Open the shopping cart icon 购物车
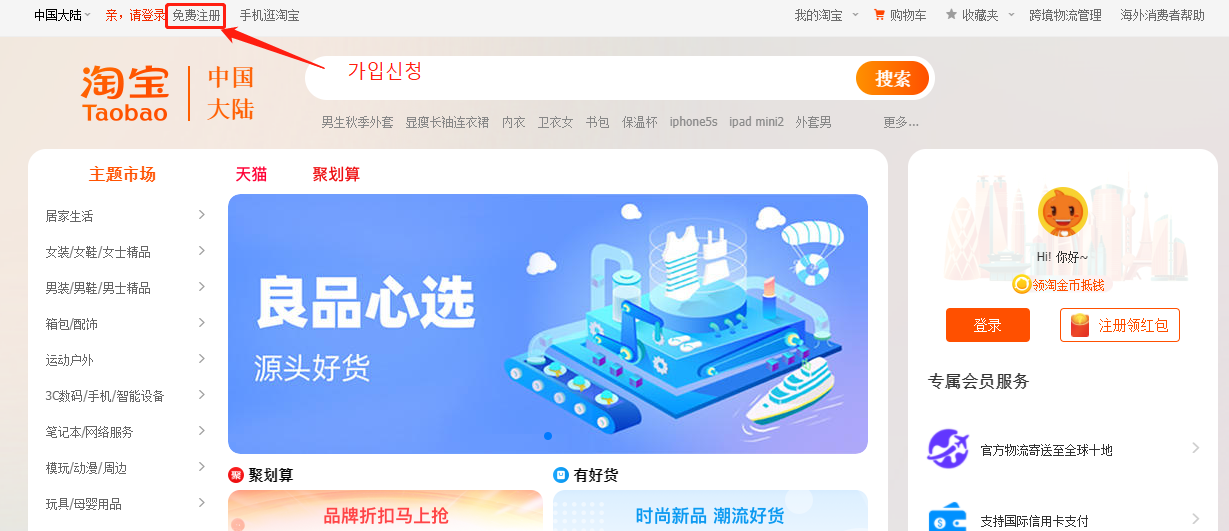1229x531 pixels. click(879, 15)
